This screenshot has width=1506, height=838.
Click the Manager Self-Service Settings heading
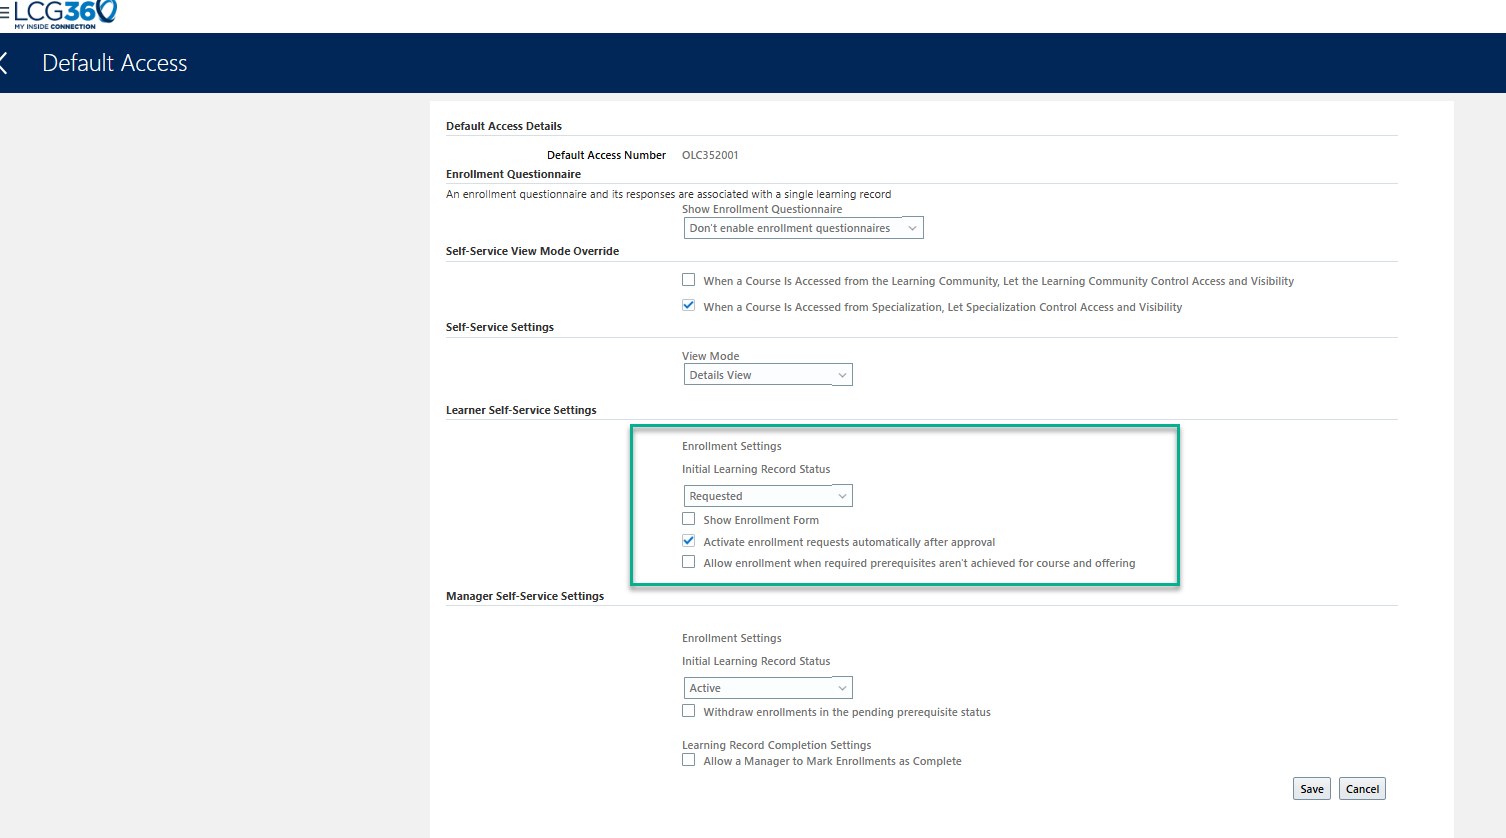point(525,595)
